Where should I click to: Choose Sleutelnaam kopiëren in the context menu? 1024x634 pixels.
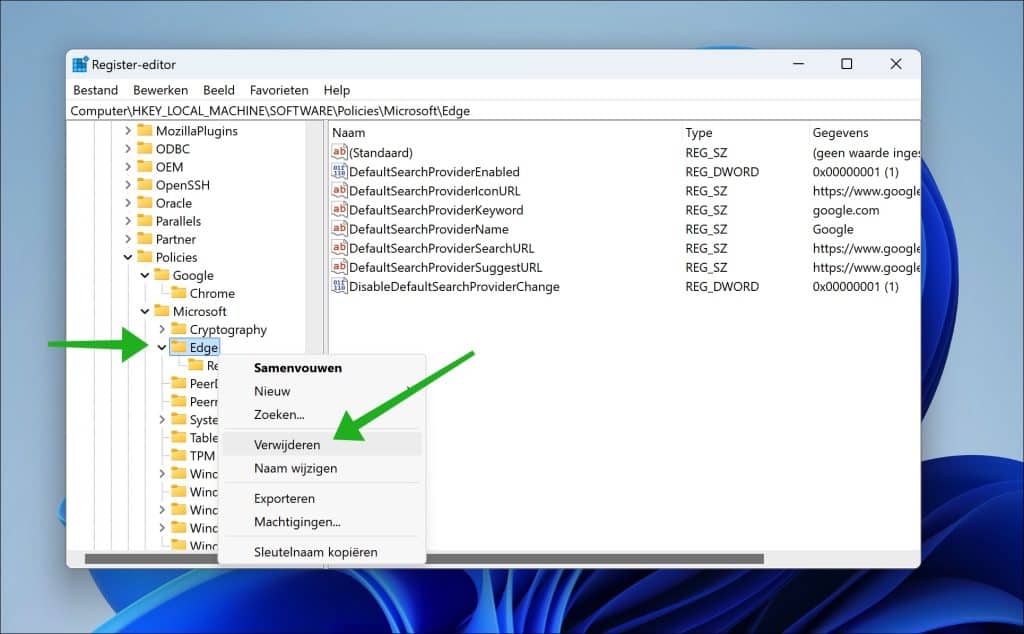point(322,552)
